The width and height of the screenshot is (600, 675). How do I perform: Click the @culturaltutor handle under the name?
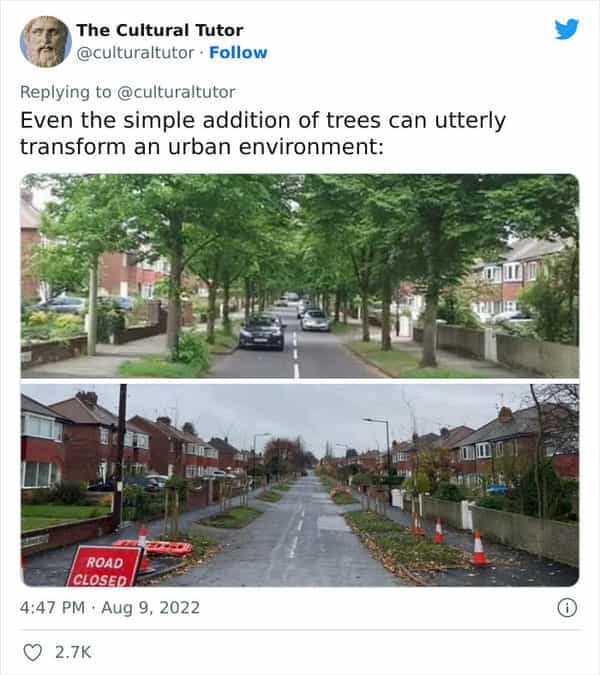click(x=135, y=53)
